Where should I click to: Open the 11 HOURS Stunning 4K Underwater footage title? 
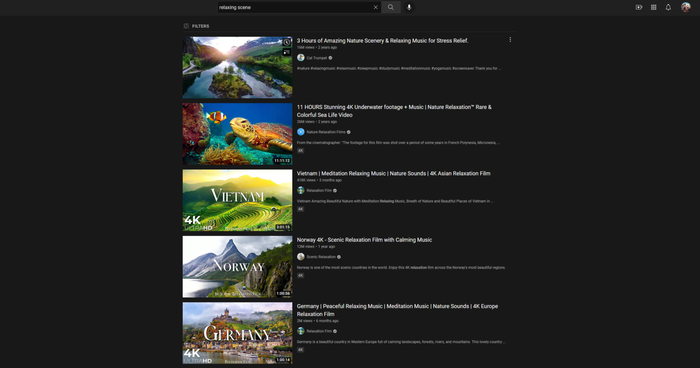point(394,111)
